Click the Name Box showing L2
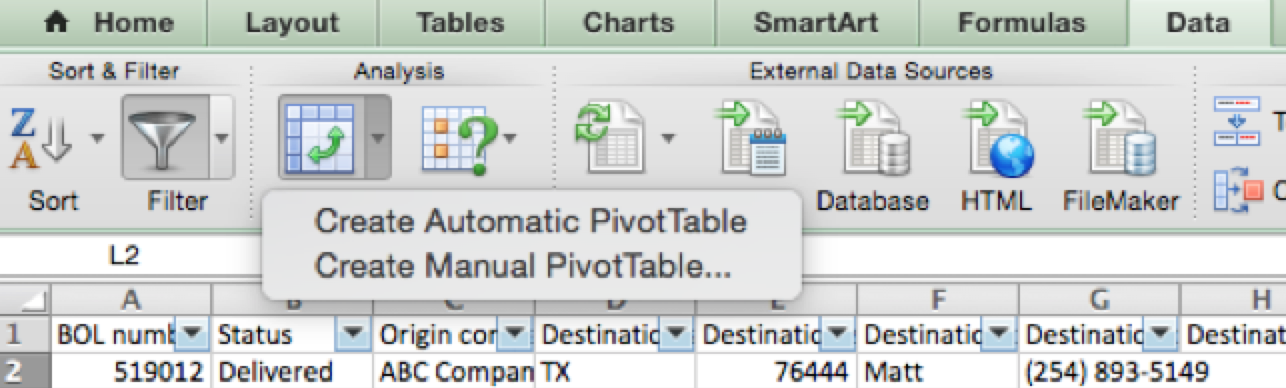This screenshot has width=1286, height=388. (125, 255)
